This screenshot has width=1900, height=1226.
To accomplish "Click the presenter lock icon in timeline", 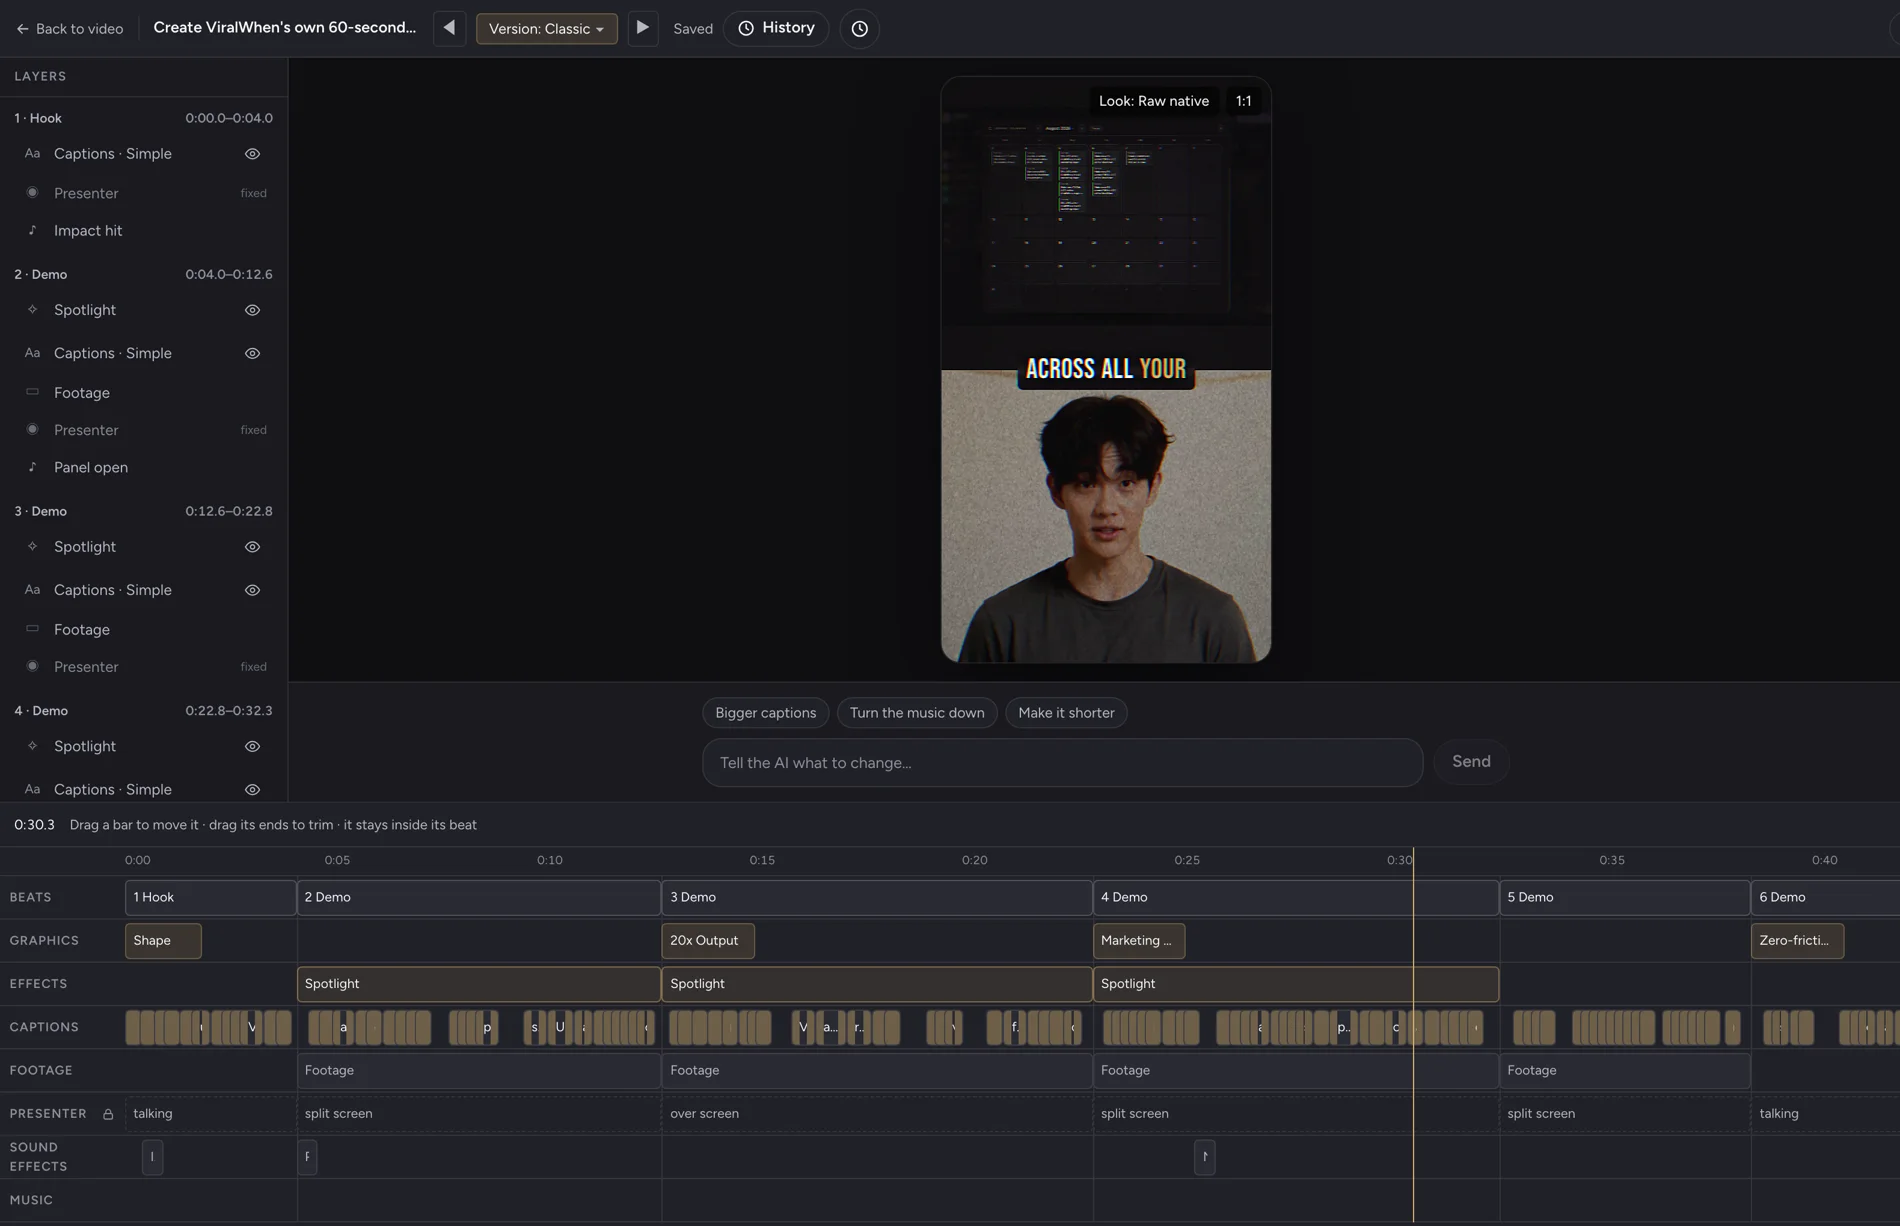I will tap(108, 1114).
